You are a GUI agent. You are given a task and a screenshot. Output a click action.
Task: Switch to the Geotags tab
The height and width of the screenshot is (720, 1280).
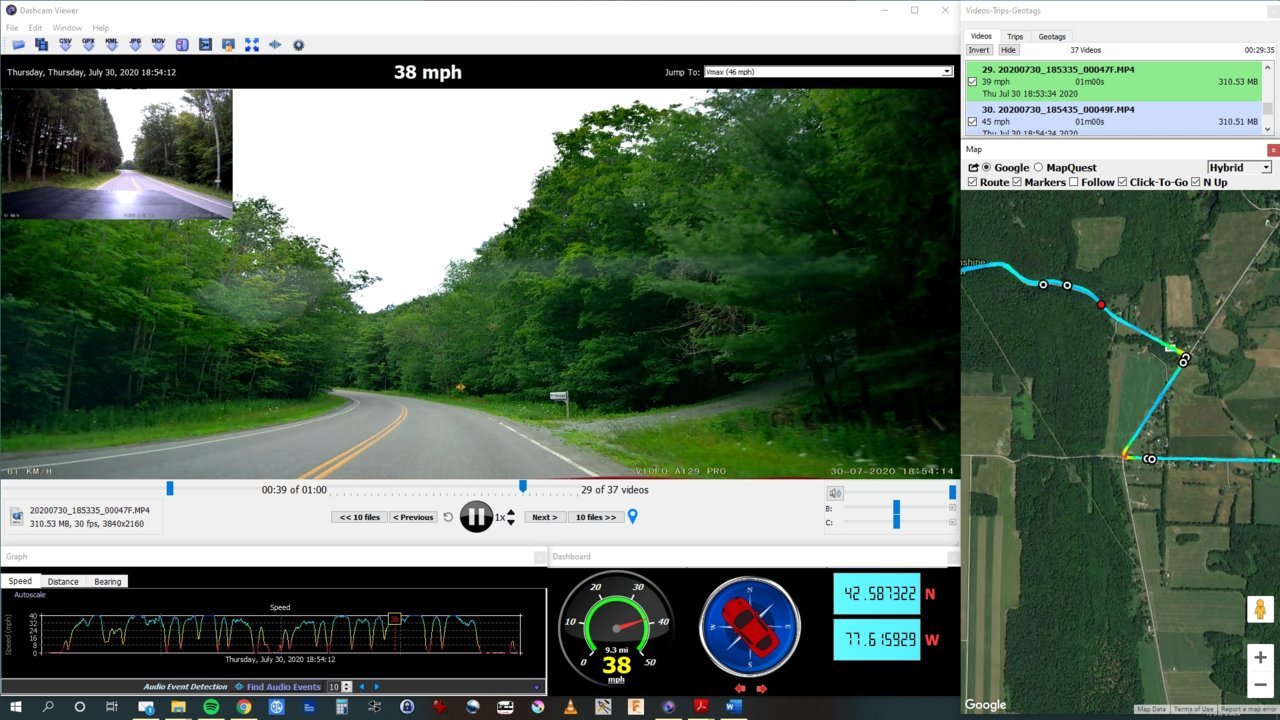[x=1052, y=37]
